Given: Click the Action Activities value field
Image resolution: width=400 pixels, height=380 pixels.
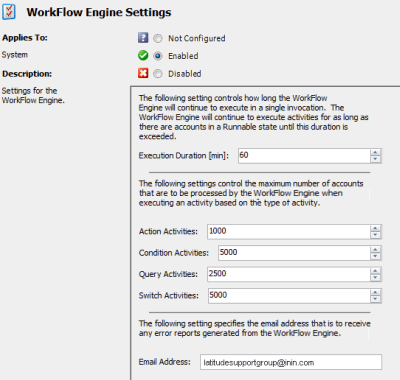Looking at the screenshot, I should pos(288,232).
